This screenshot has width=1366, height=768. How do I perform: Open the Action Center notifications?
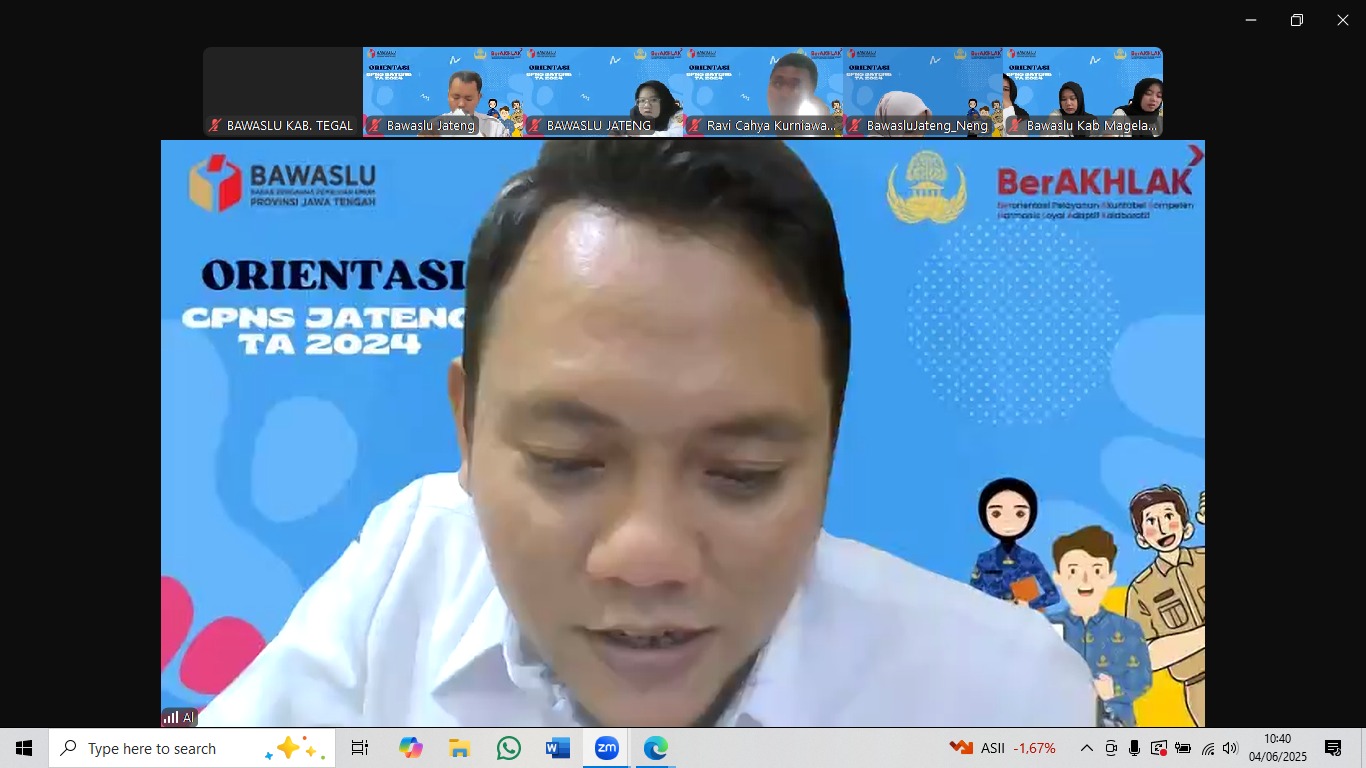1332,747
